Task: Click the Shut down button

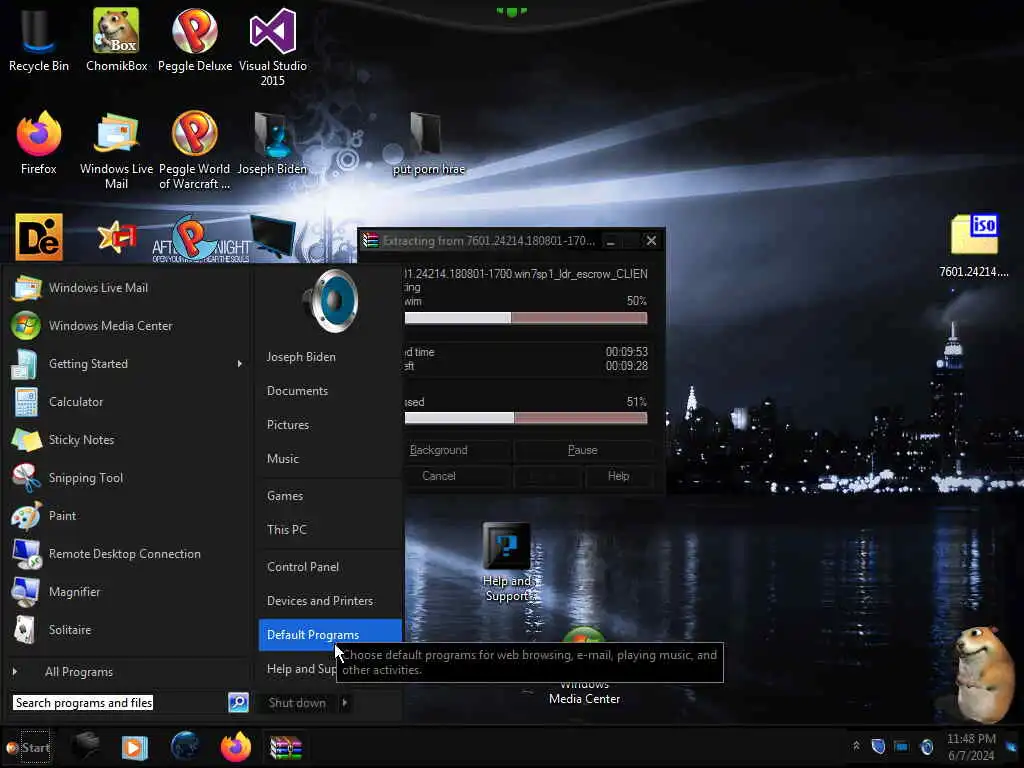Action: tap(297, 703)
